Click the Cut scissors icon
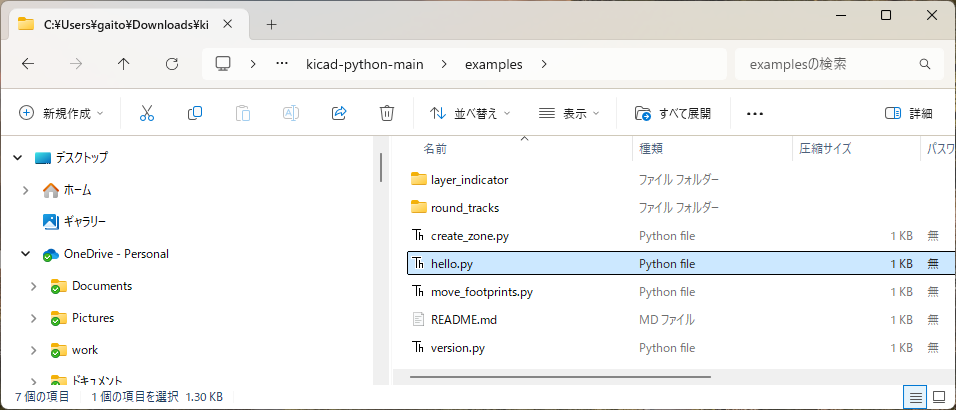Image resolution: width=956 pixels, height=410 pixels. coord(147,113)
